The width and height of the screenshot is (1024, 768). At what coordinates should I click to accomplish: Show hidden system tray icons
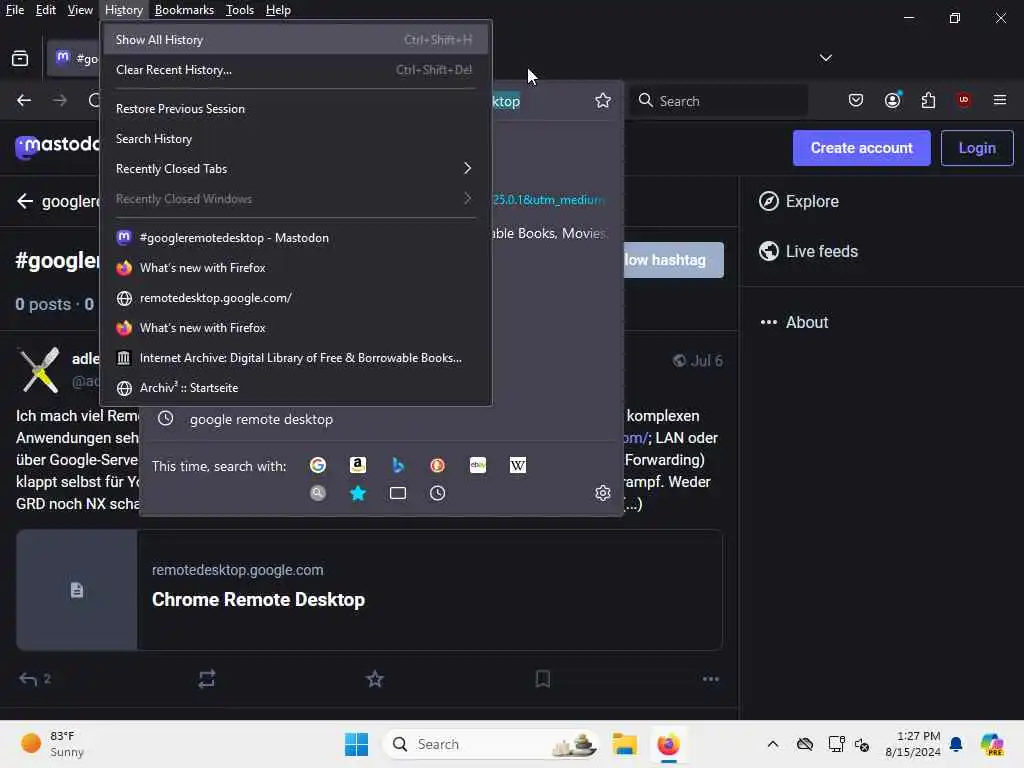point(773,744)
